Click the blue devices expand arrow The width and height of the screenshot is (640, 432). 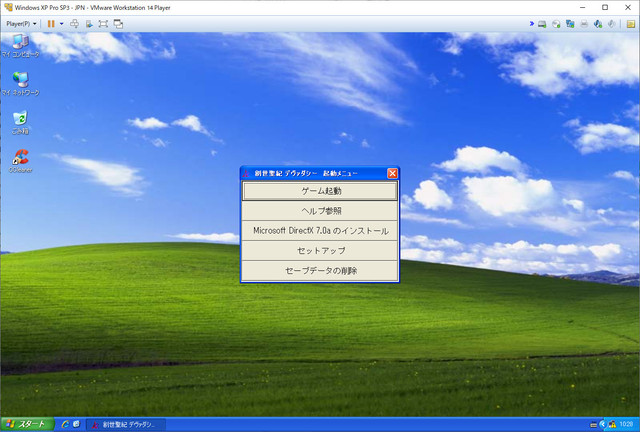[531, 24]
